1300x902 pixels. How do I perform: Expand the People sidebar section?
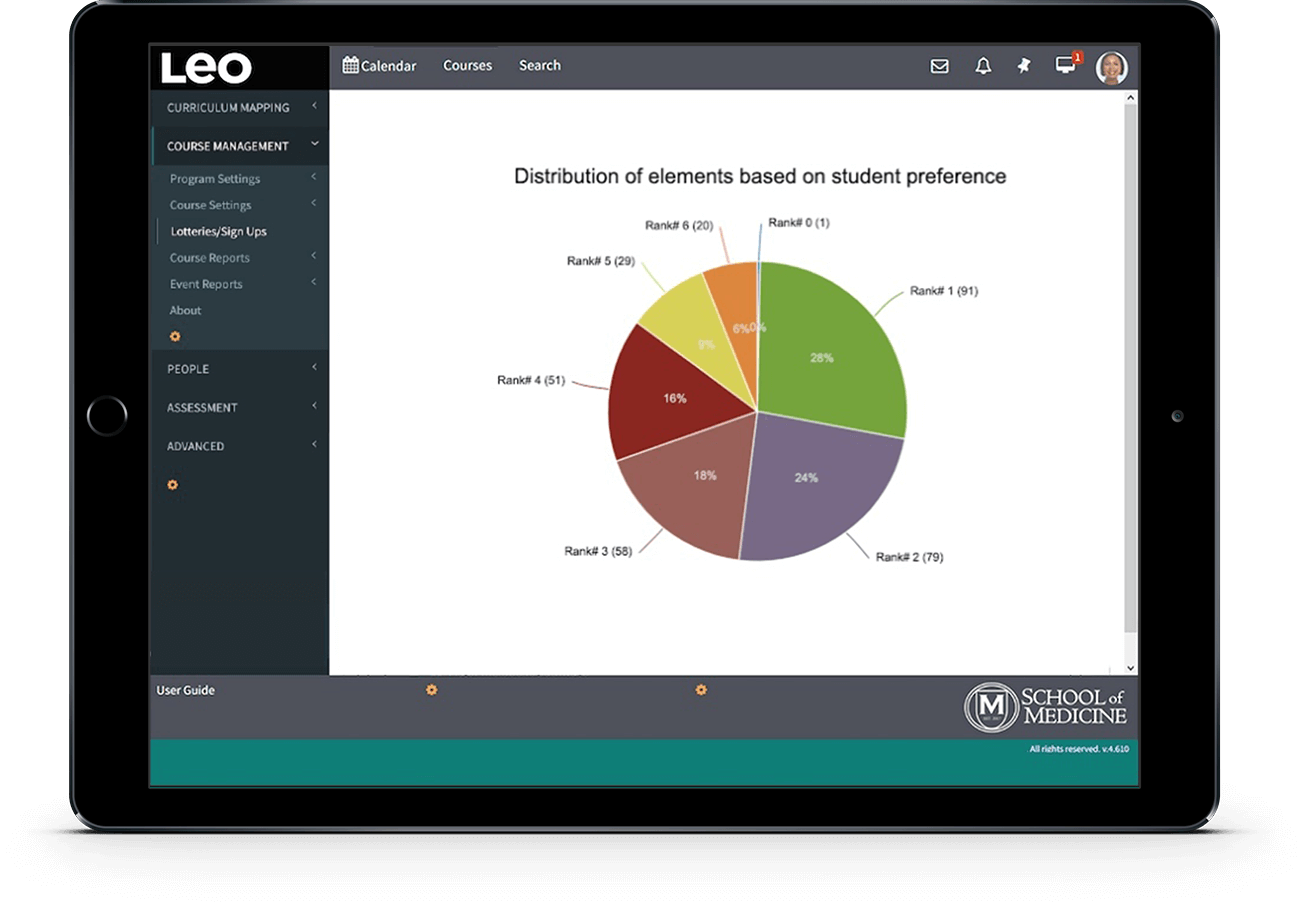[x=188, y=369]
